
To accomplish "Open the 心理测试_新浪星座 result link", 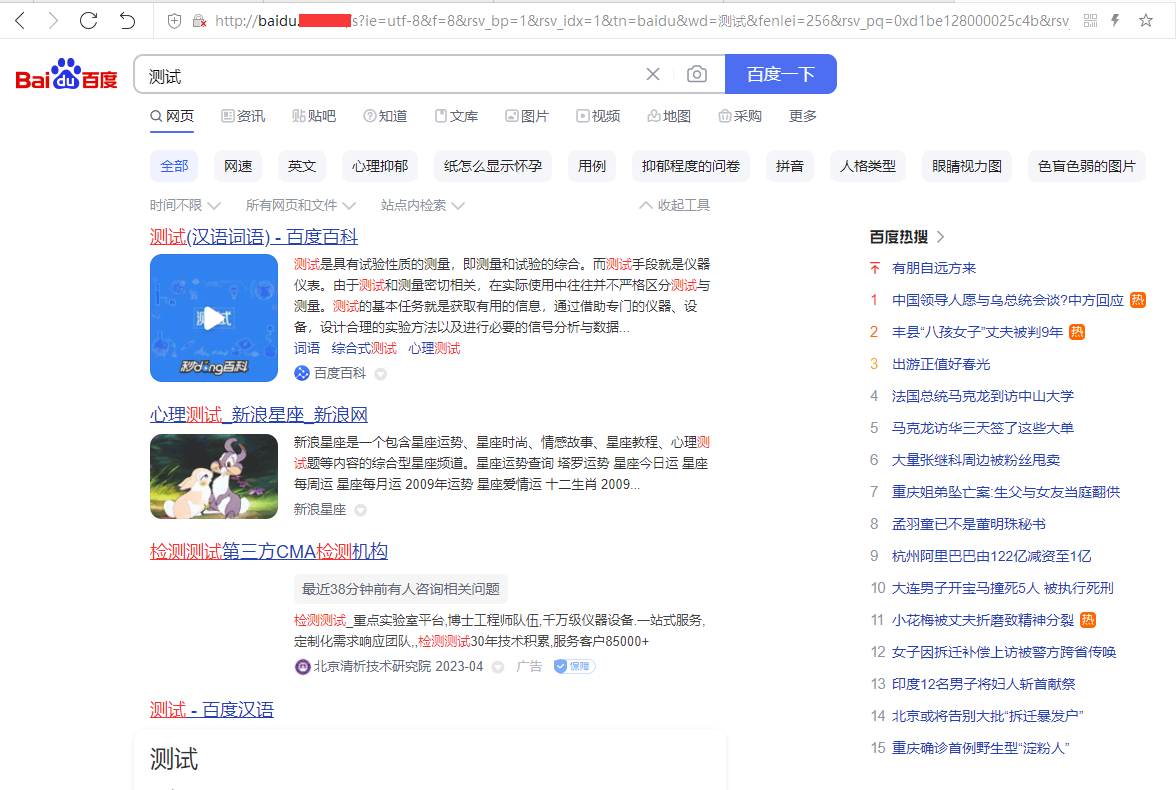I will pos(259,415).
